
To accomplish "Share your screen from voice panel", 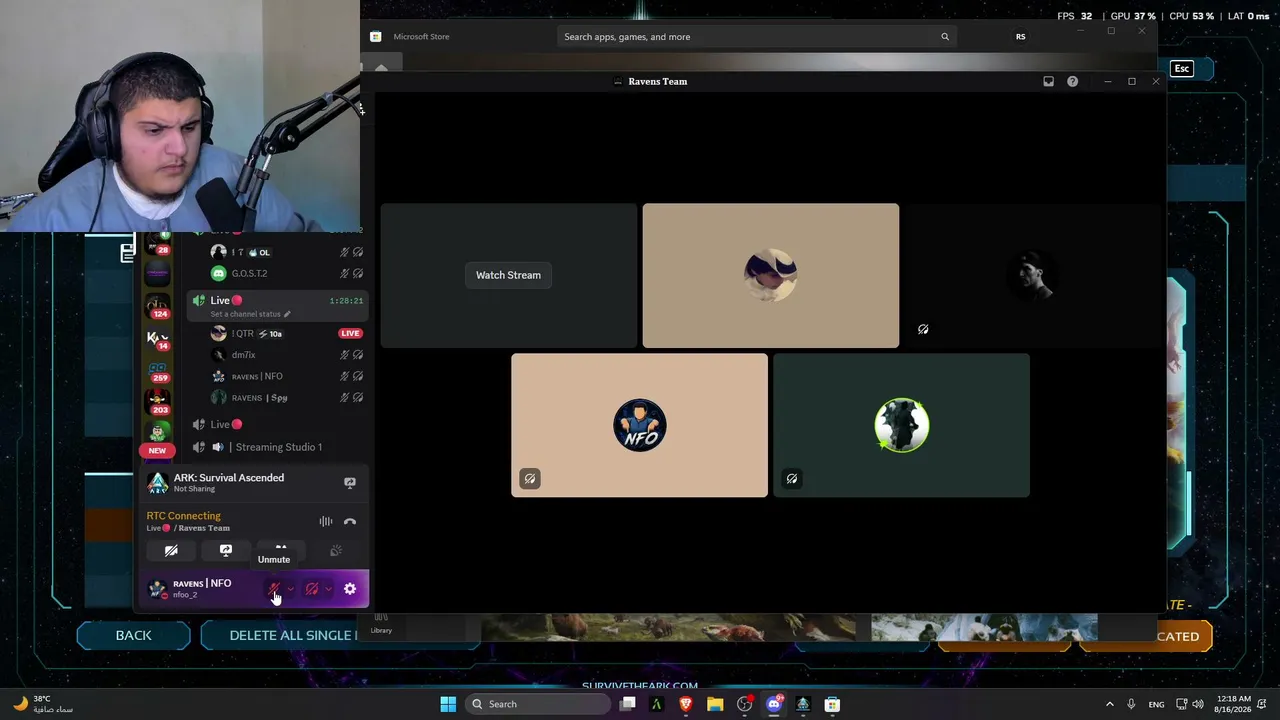I will pyautogui.click(x=226, y=550).
